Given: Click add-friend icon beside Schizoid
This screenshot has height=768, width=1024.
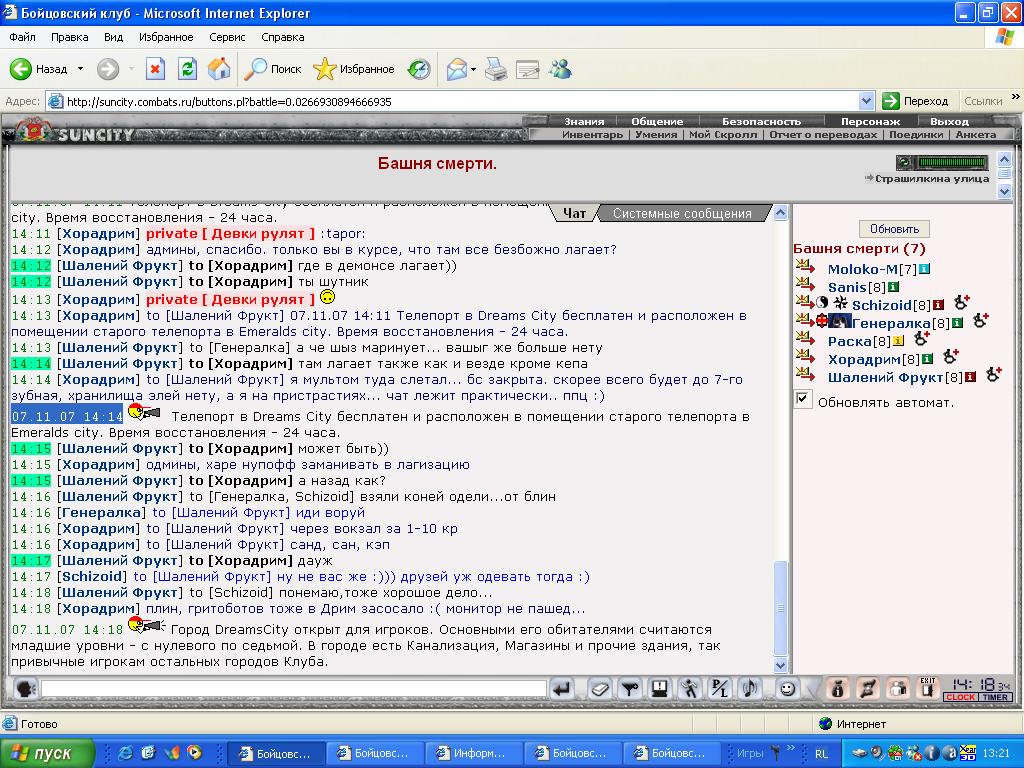Looking at the screenshot, I should (x=962, y=303).
